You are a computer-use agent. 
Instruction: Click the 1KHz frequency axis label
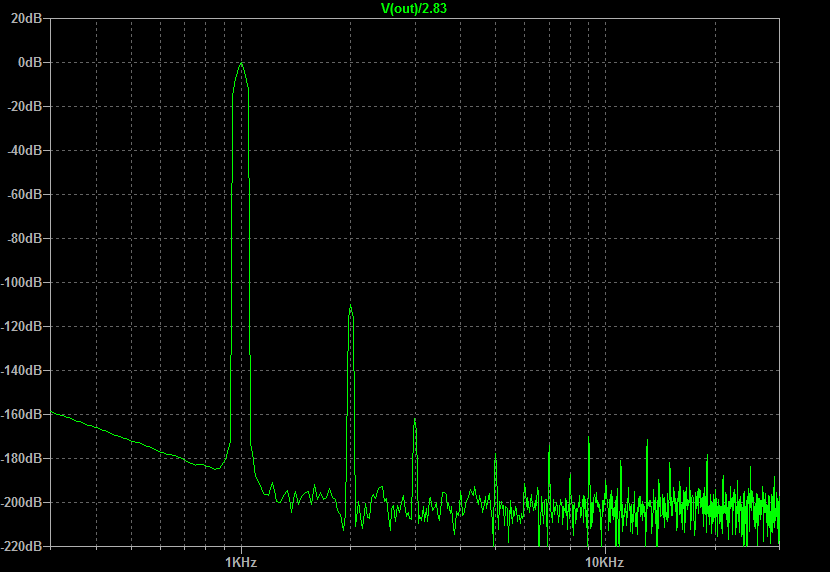241,562
